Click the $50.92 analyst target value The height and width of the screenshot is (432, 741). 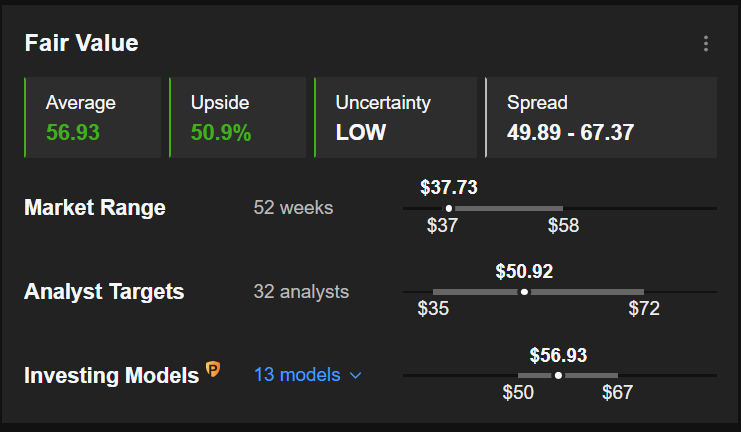[x=524, y=271]
